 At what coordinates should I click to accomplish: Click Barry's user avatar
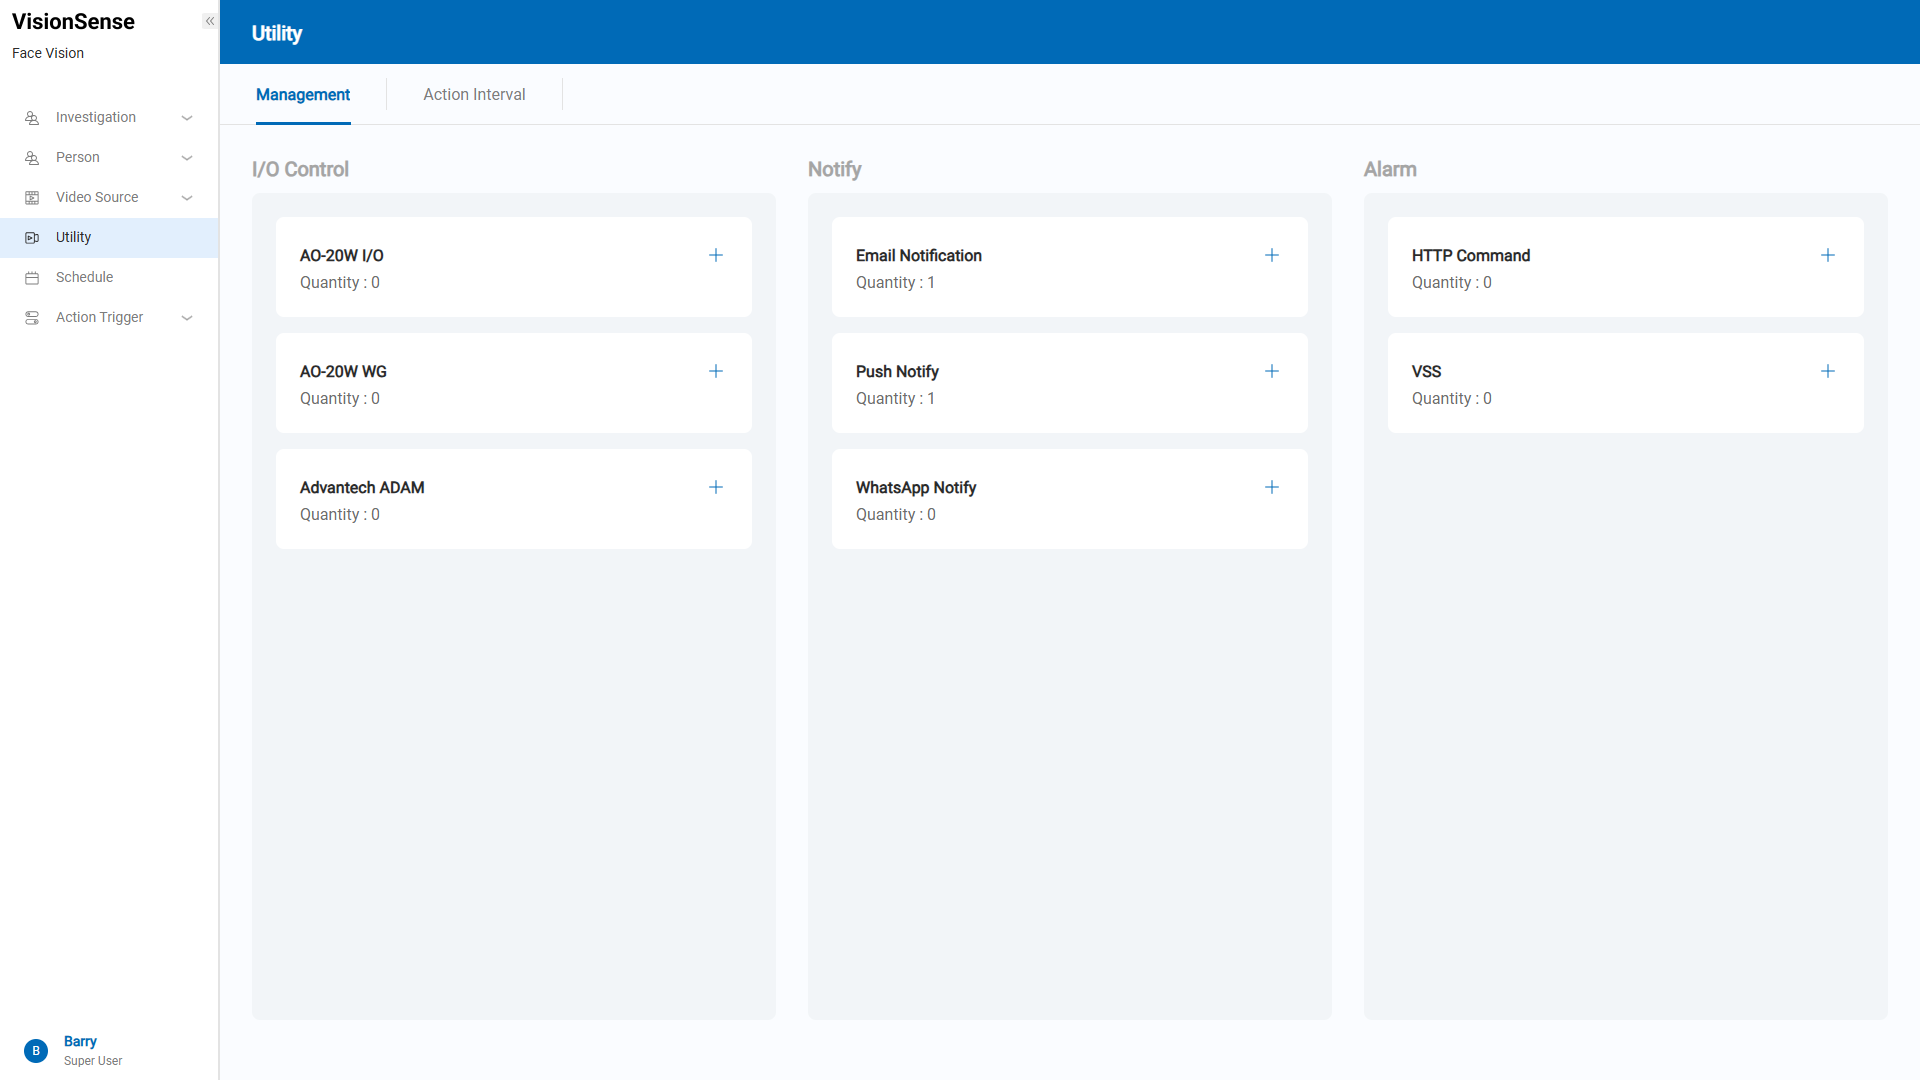coord(36,1051)
